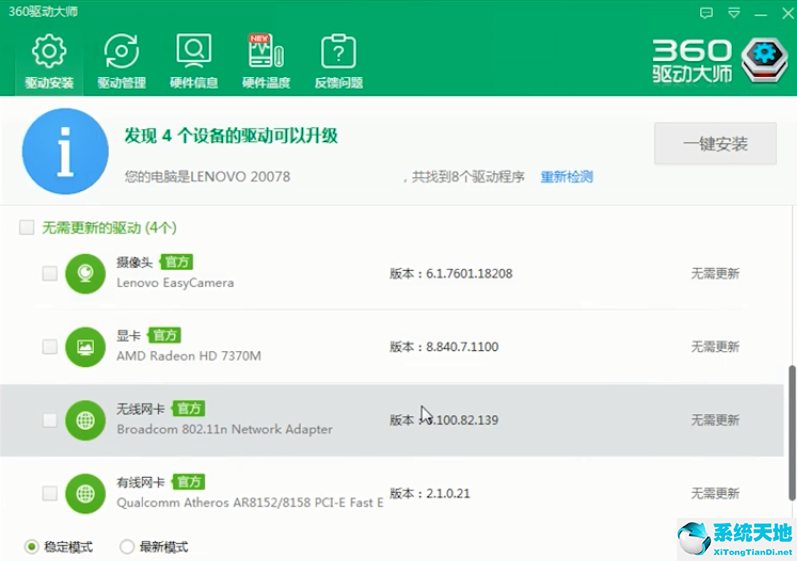Click the globe icon for Qualcomm Atheros adapter
This screenshot has width=797, height=561.
[85, 493]
